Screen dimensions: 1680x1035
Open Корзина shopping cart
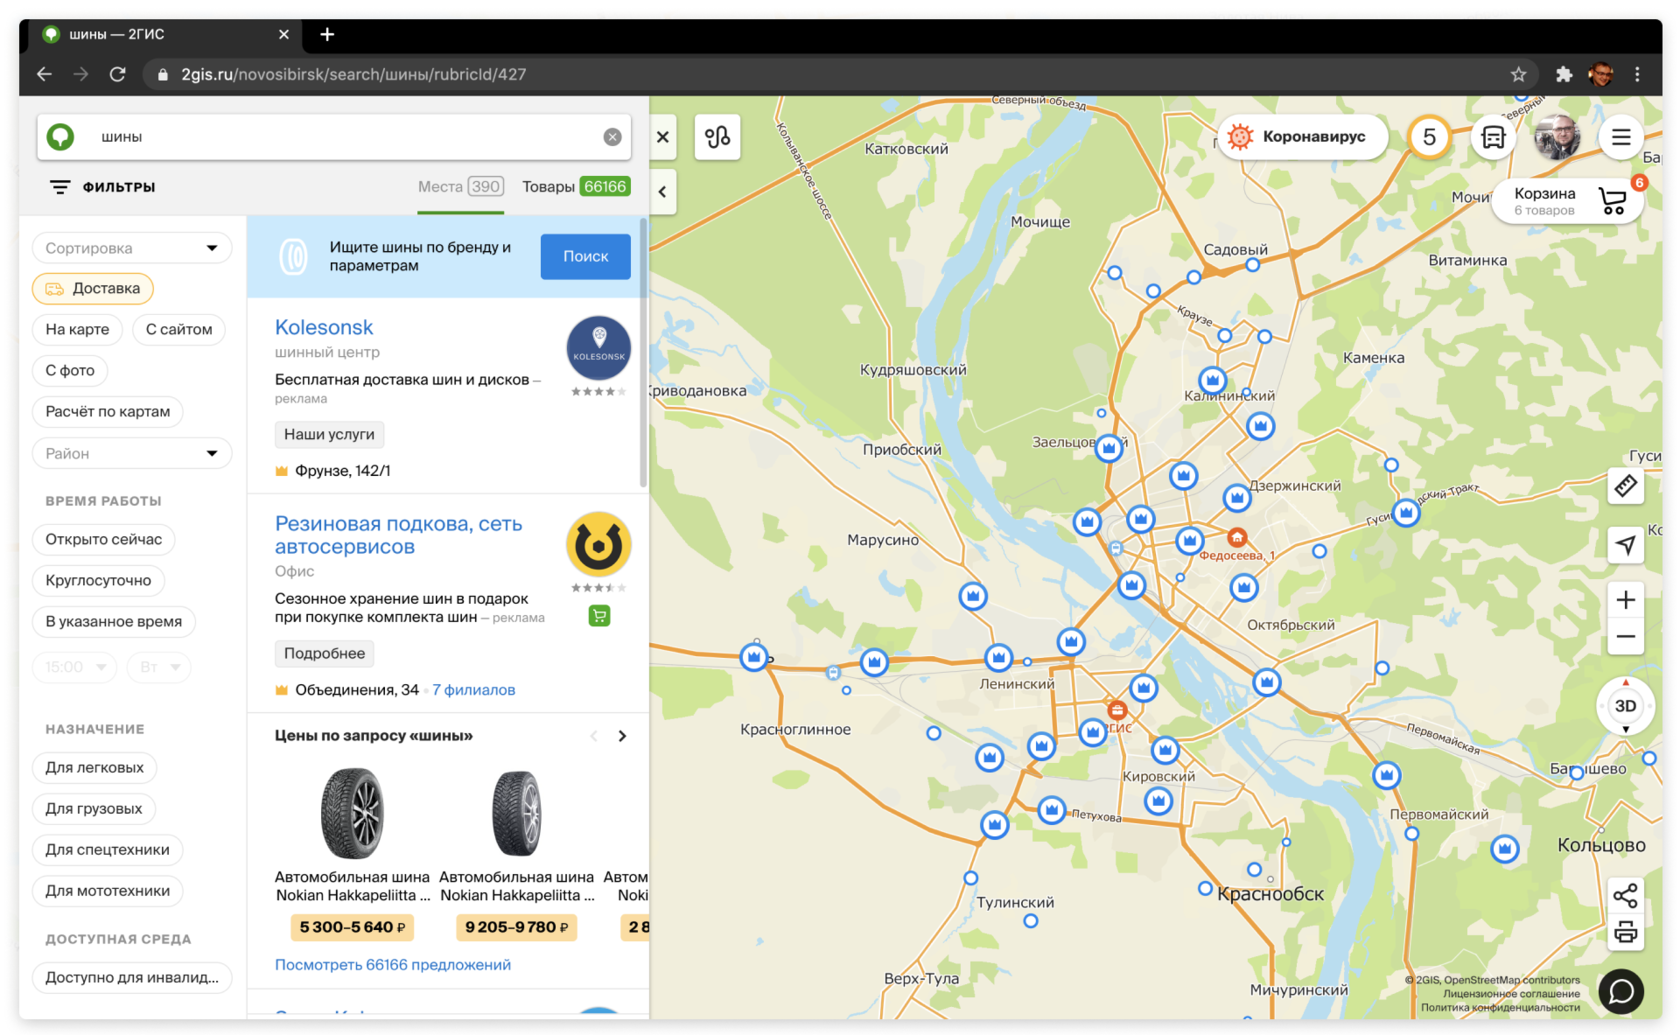click(1568, 200)
